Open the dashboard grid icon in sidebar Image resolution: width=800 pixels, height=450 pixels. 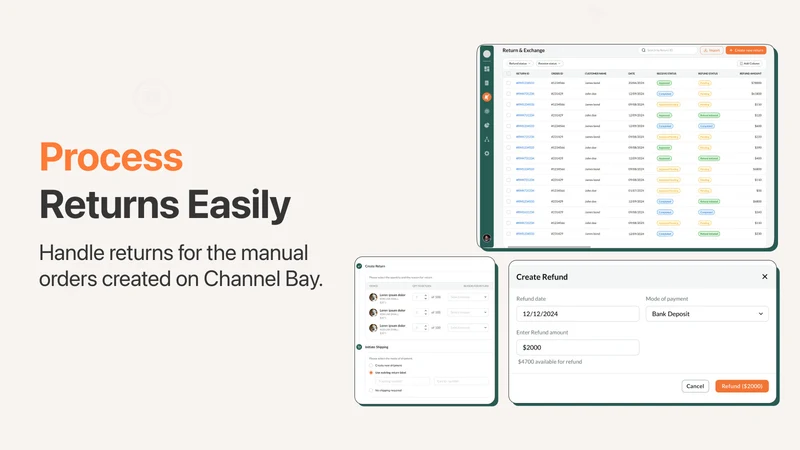click(487, 69)
